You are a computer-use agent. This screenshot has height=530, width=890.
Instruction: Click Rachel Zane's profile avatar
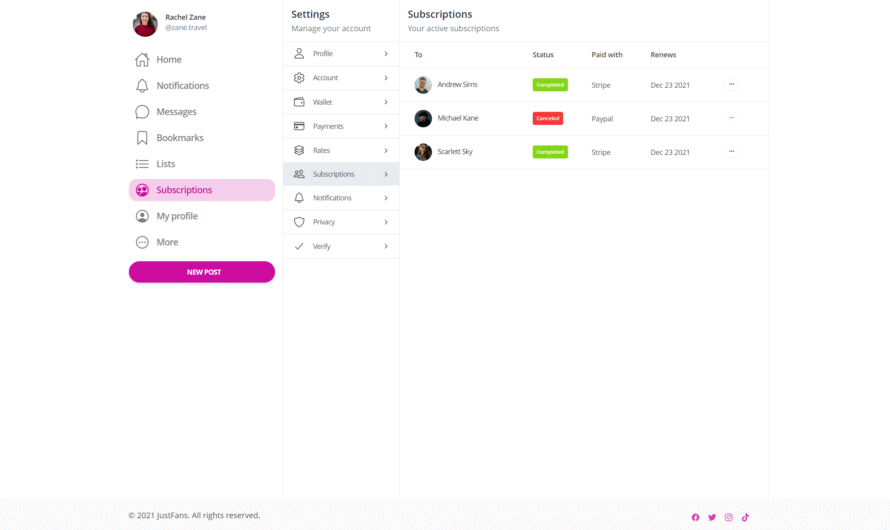click(x=145, y=24)
